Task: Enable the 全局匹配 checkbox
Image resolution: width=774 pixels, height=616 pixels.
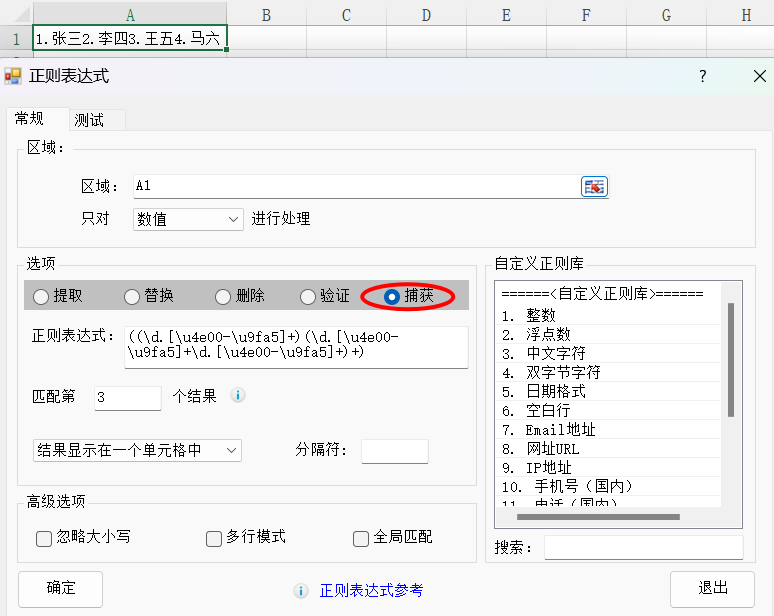Action: 361,538
